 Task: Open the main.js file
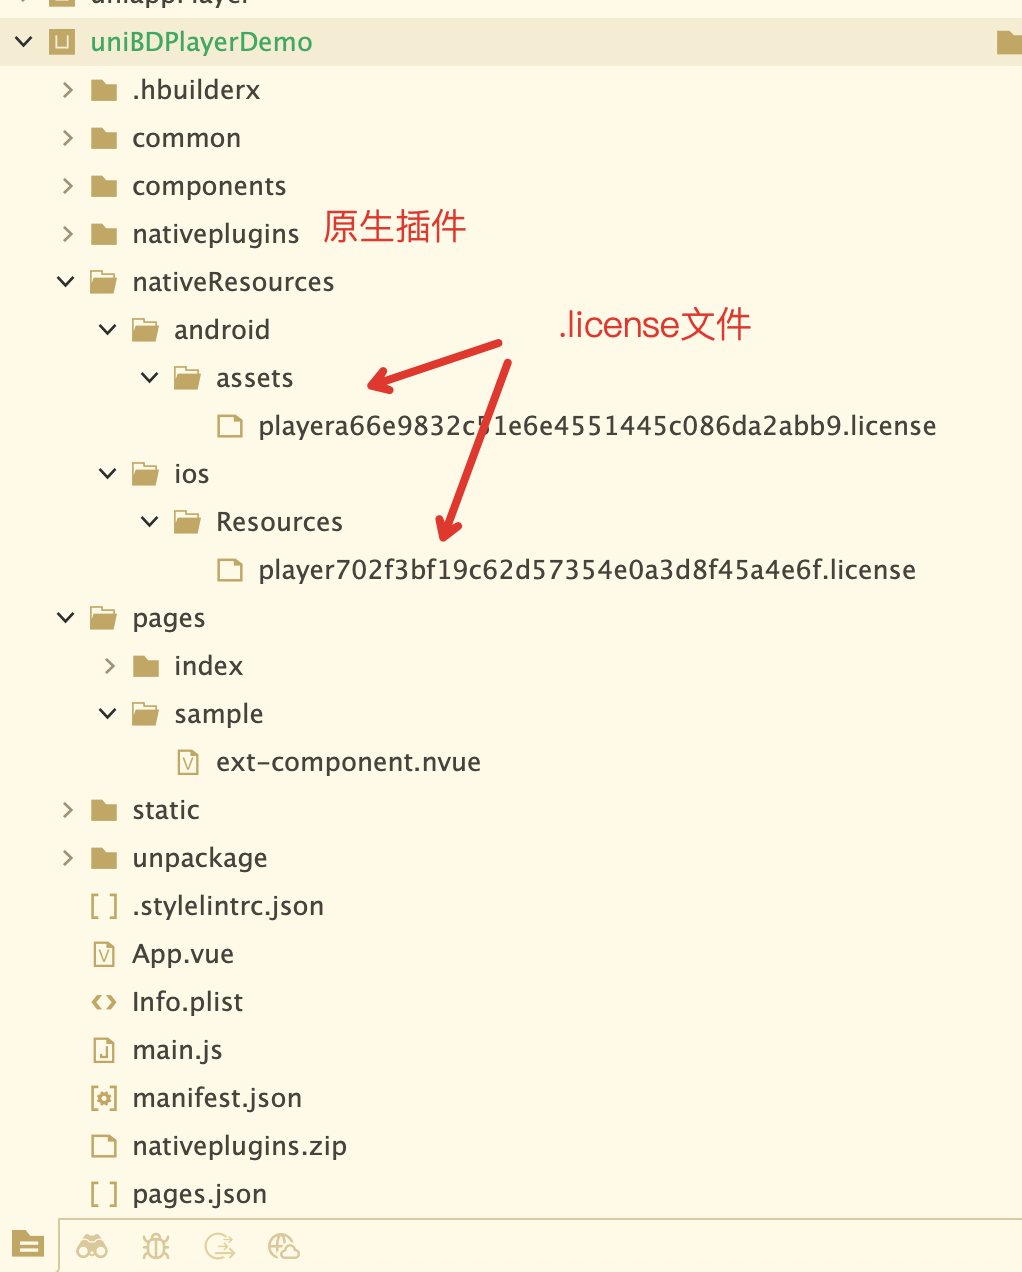point(177,1050)
